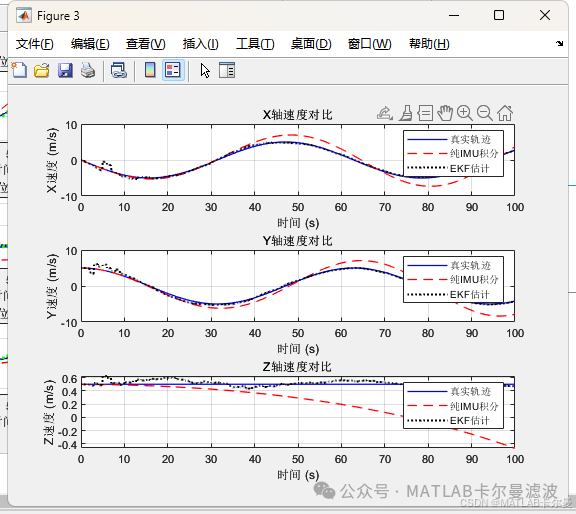The height and width of the screenshot is (514, 576).
Task: Select 真实轨迹 entry in the Z-axis legend
Action: (x=449, y=392)
